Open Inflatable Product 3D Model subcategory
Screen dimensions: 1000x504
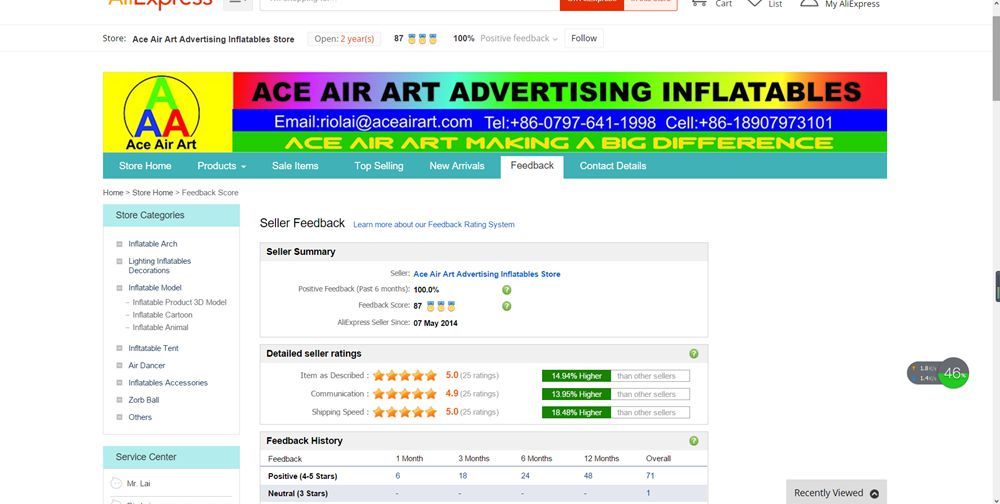[179, 302]
